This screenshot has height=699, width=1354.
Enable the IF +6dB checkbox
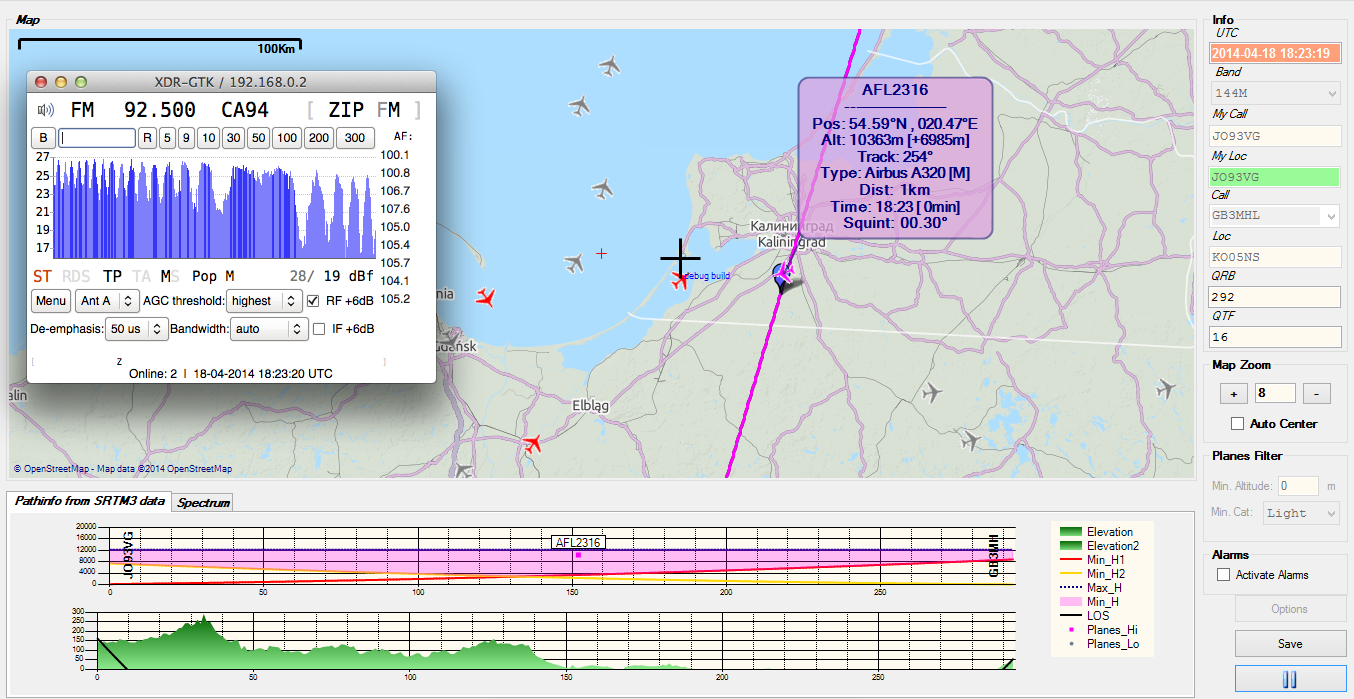319,329
